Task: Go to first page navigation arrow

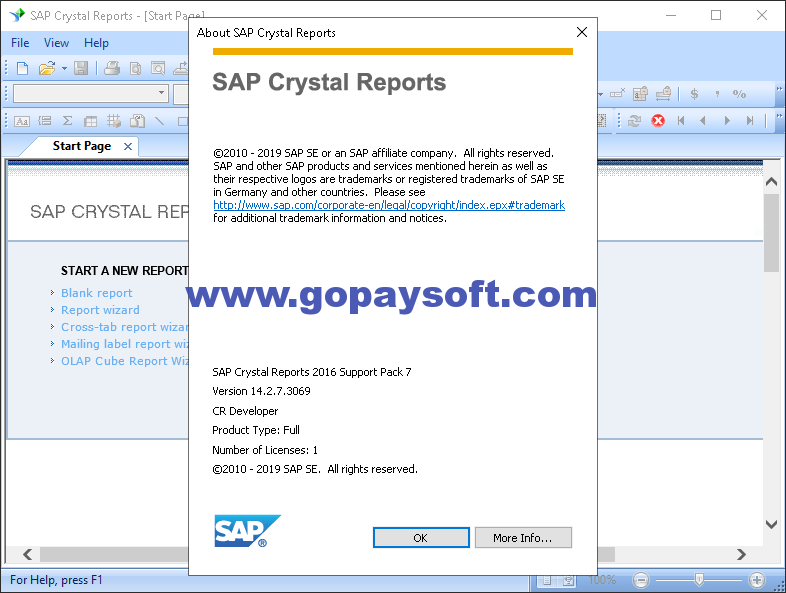Action: (x=681, y=120)
